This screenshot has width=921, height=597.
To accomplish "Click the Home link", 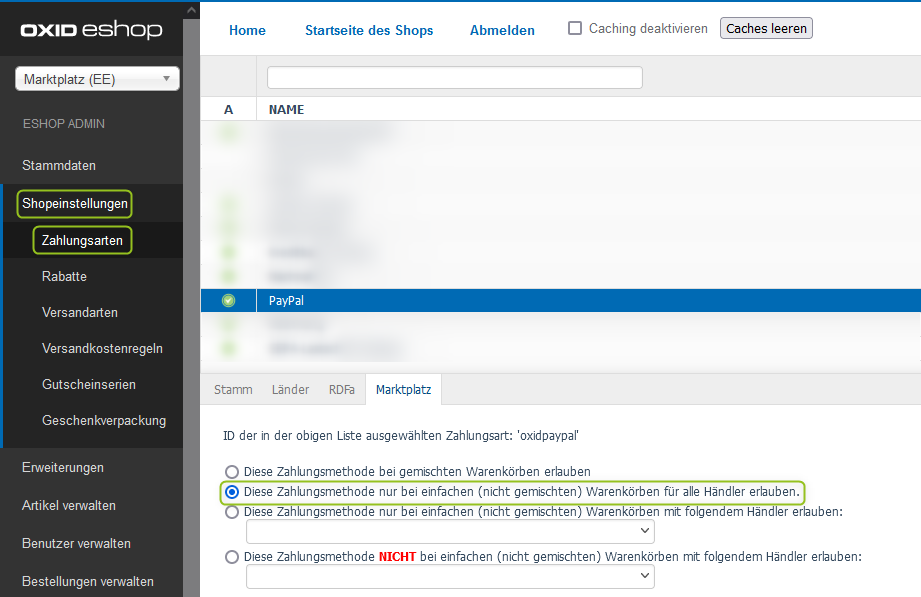I will (247, 31).
